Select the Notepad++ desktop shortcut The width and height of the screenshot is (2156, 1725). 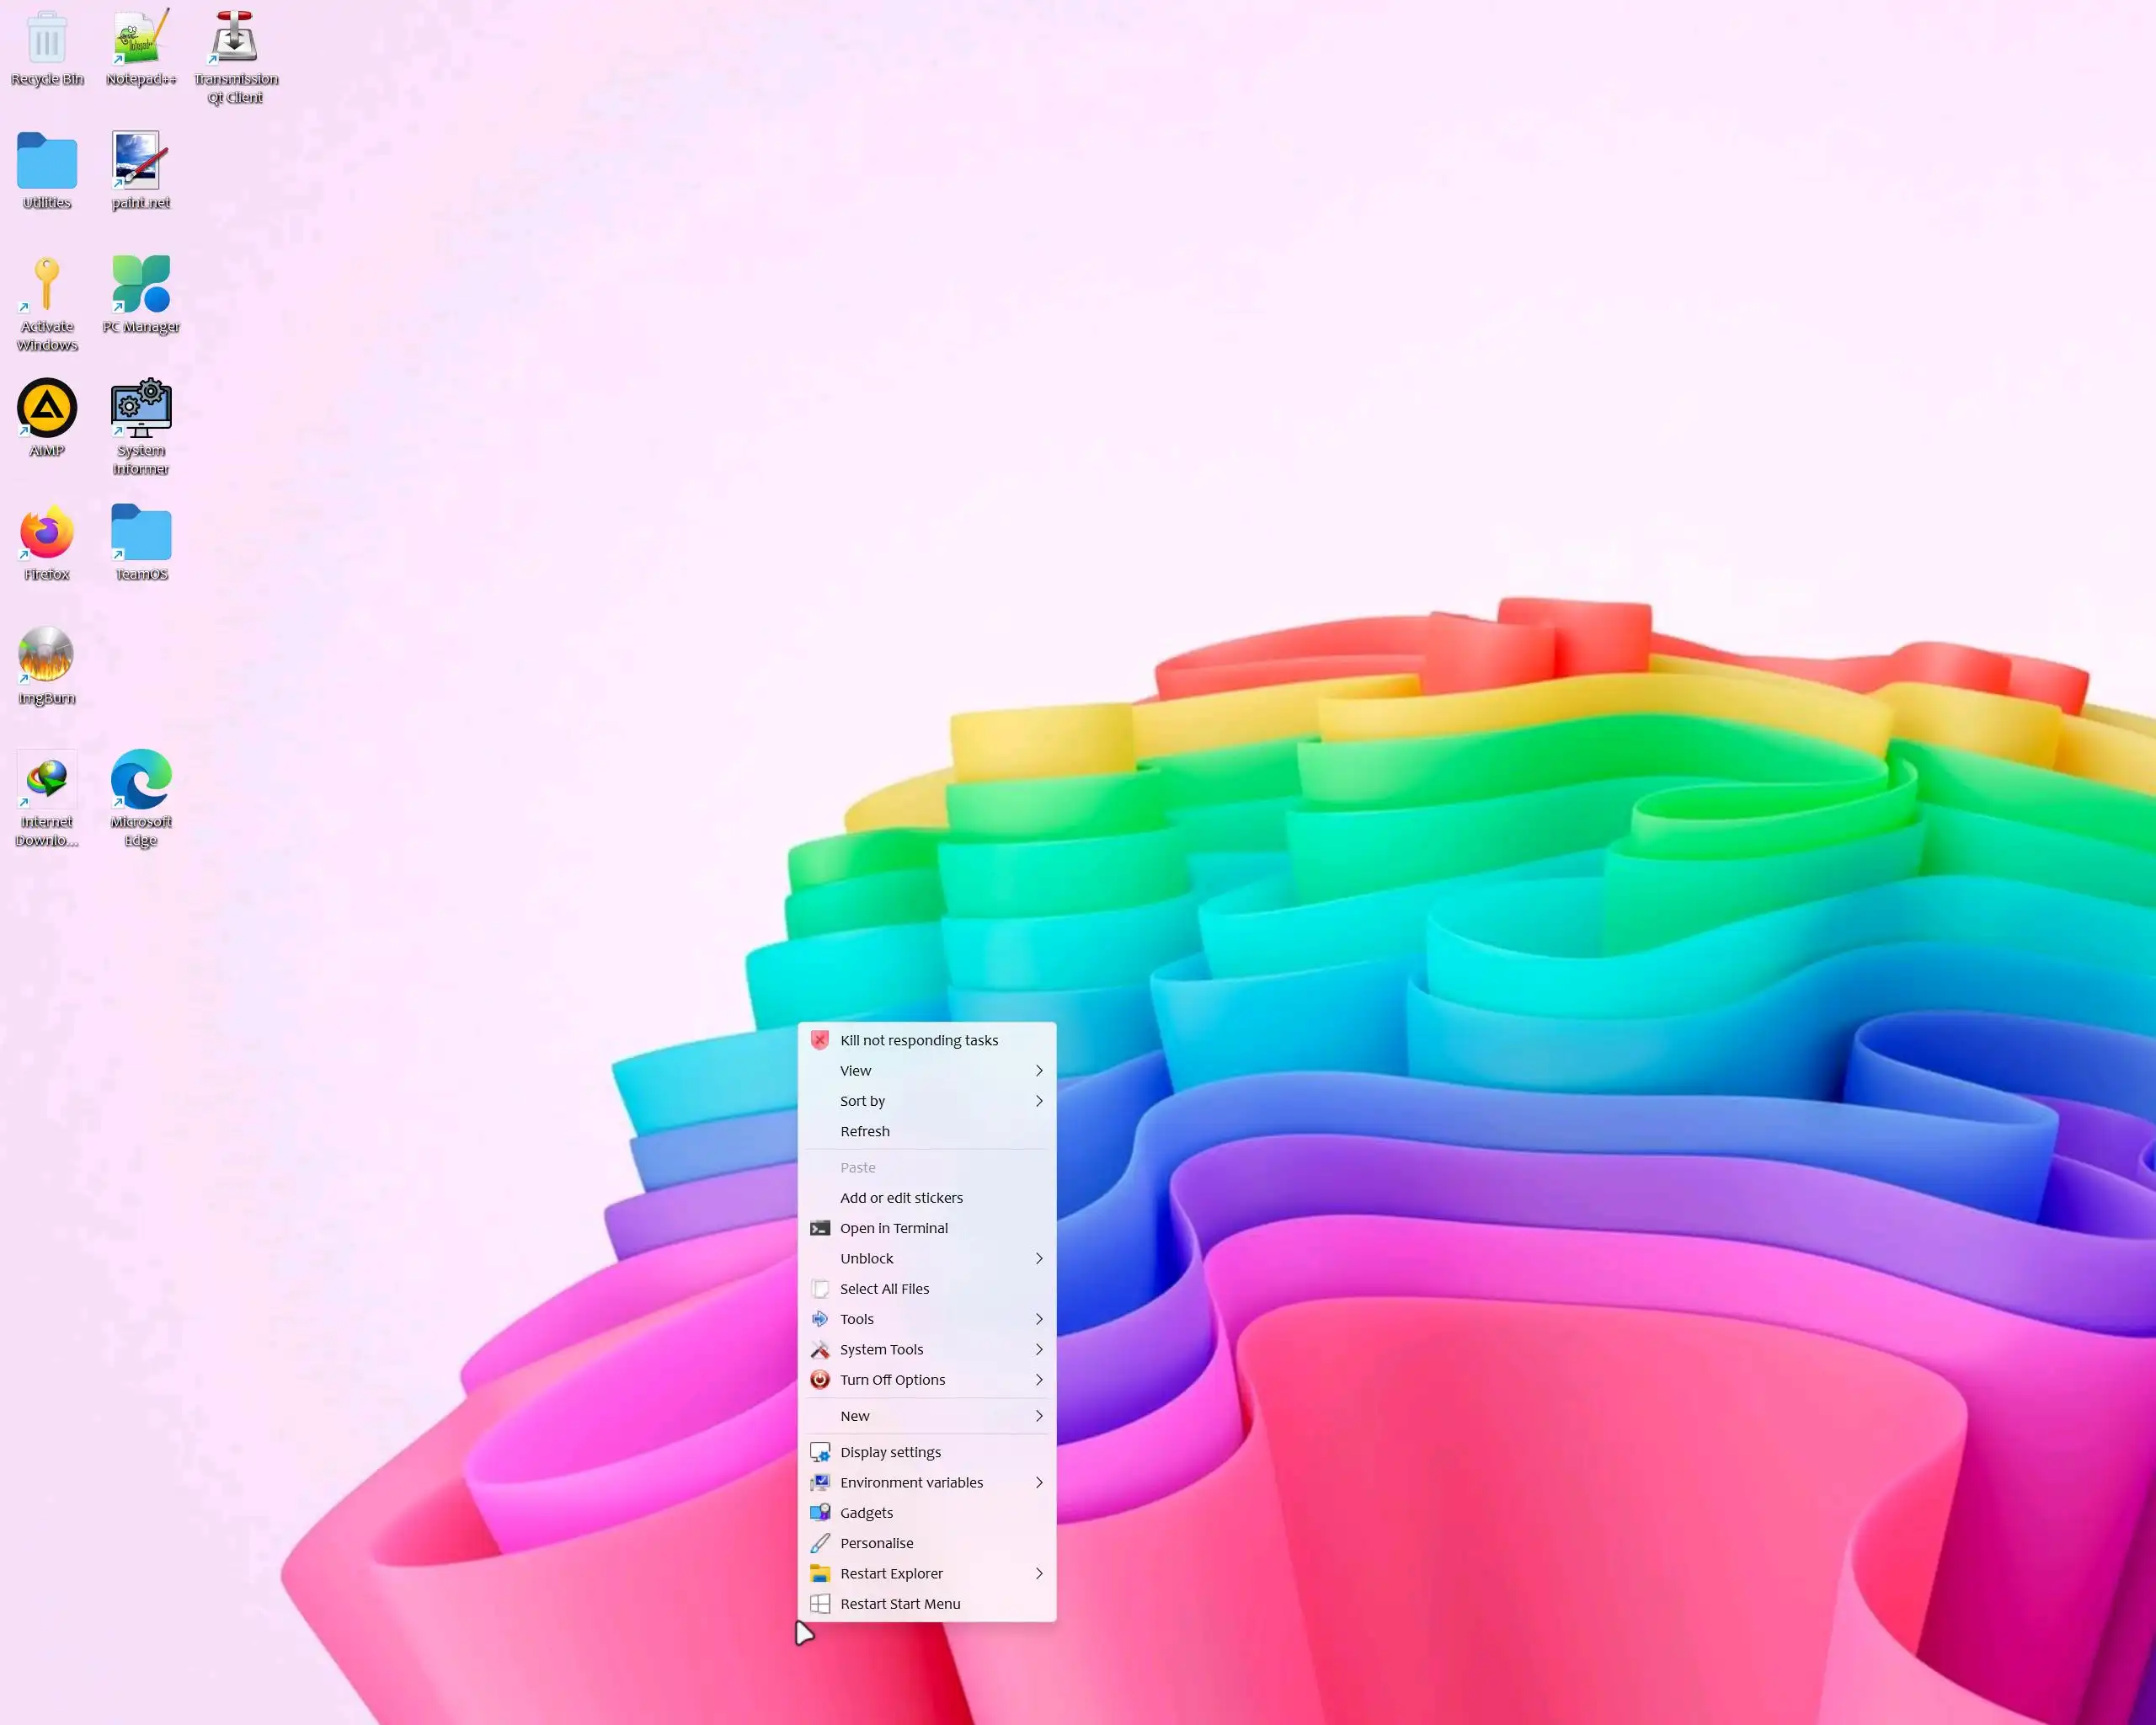pyautogui.click(x=140, y=40)
